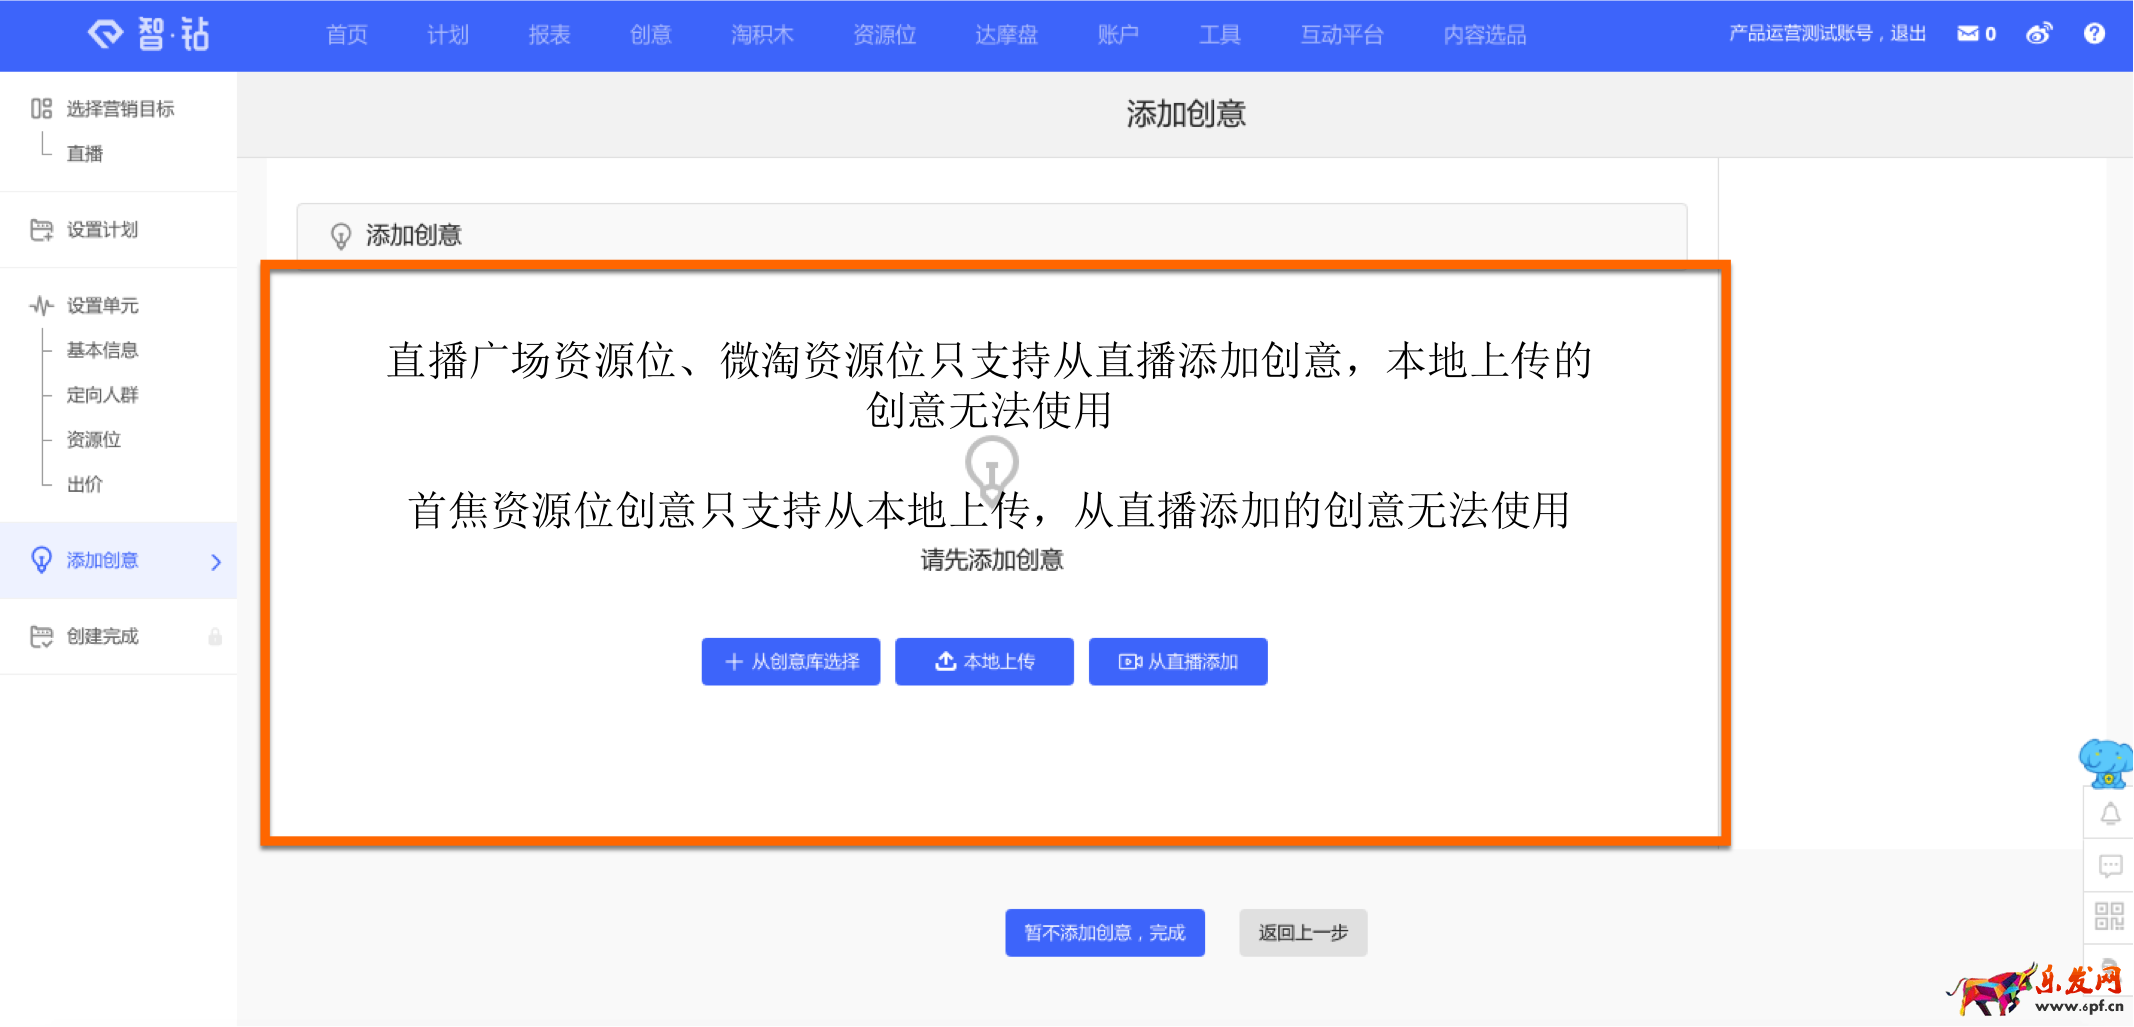Click the blue elephant mascot assistant
The image size is (2134, 1027).
coord(2106,763)
